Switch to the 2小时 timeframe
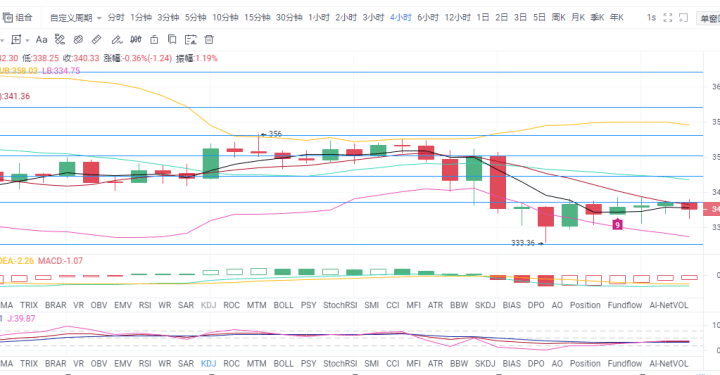The height and width of the screenshot is (375, 720). point(346,17)
